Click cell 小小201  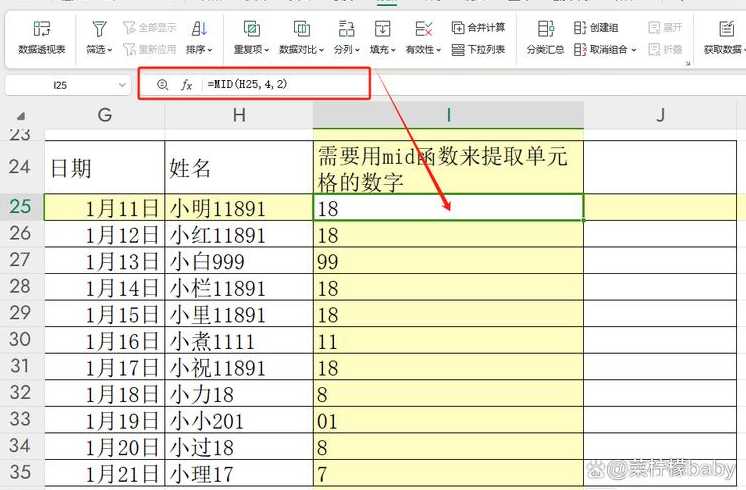point(239,420)
